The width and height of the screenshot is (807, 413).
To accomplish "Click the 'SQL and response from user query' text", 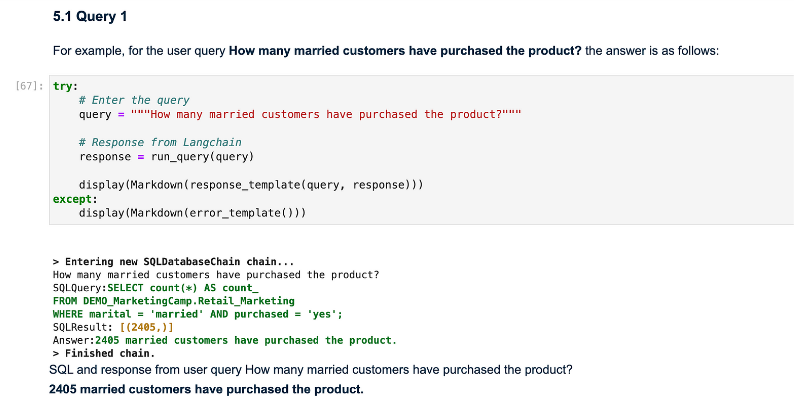I will (x=310, y=369).
